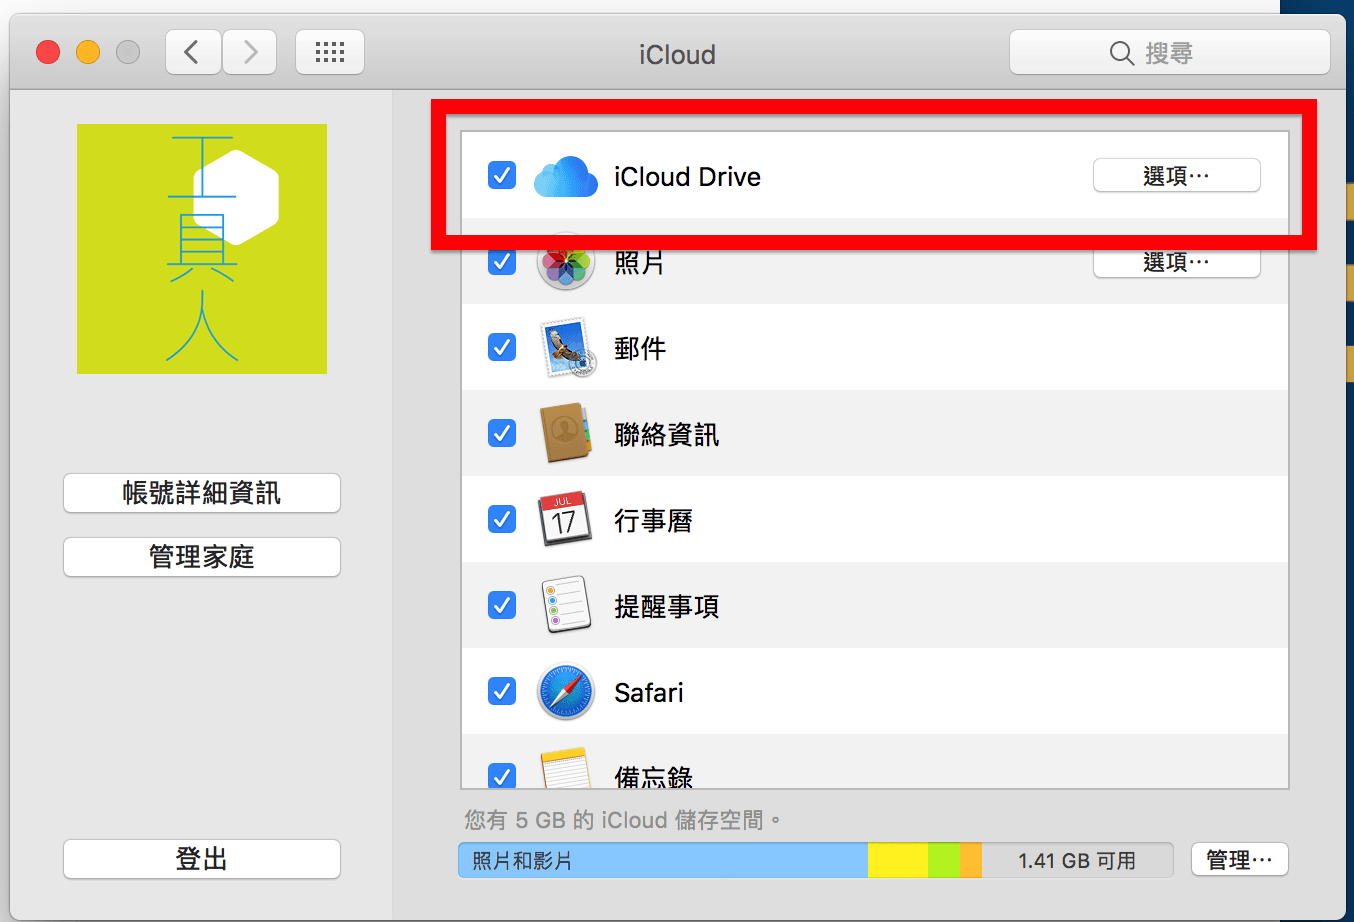1354x922 pixels.
Task: Click 登出 to sign out
Action: pos(202,859)
